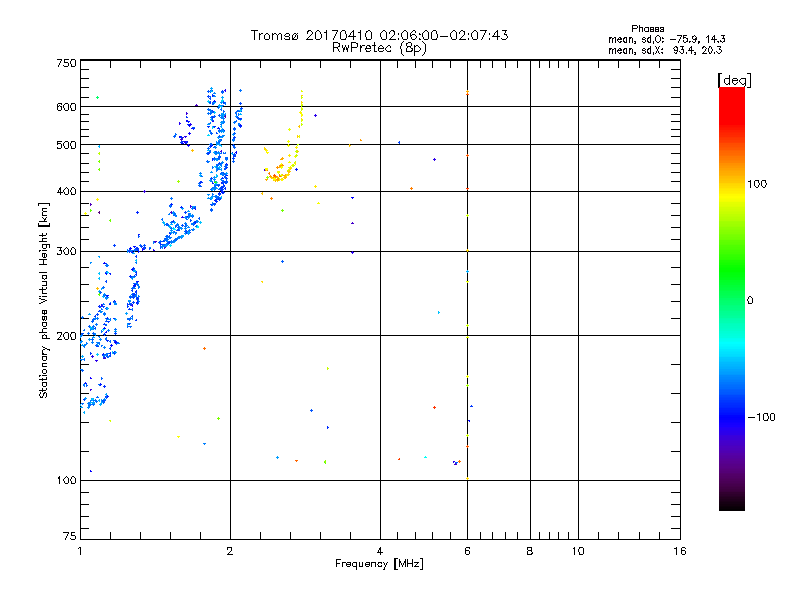This screenshot has height=600, width=800.
Task: Click the '[deg]' colorbar unit label
Action: click(x=734, y=80)
